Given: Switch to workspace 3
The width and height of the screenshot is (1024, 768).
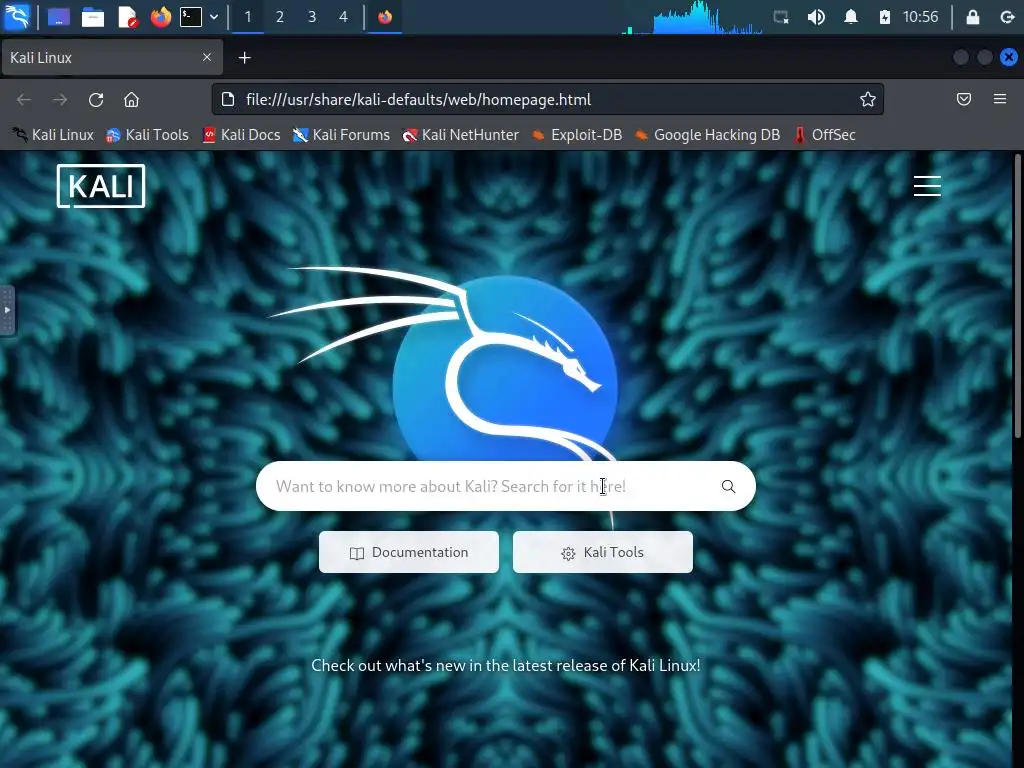Looking at the screenshot, I should pos(312,17).
